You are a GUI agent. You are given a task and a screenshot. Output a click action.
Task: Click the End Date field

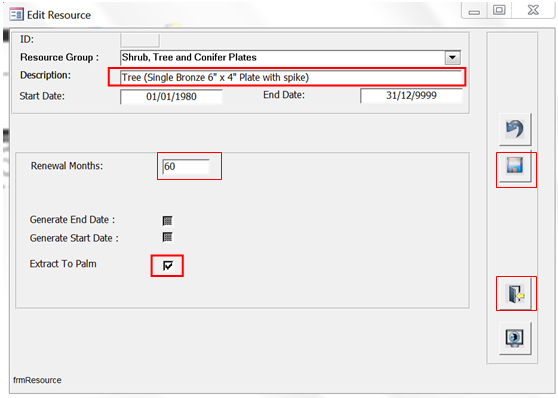pyautogui.click(x=411, y=95)
